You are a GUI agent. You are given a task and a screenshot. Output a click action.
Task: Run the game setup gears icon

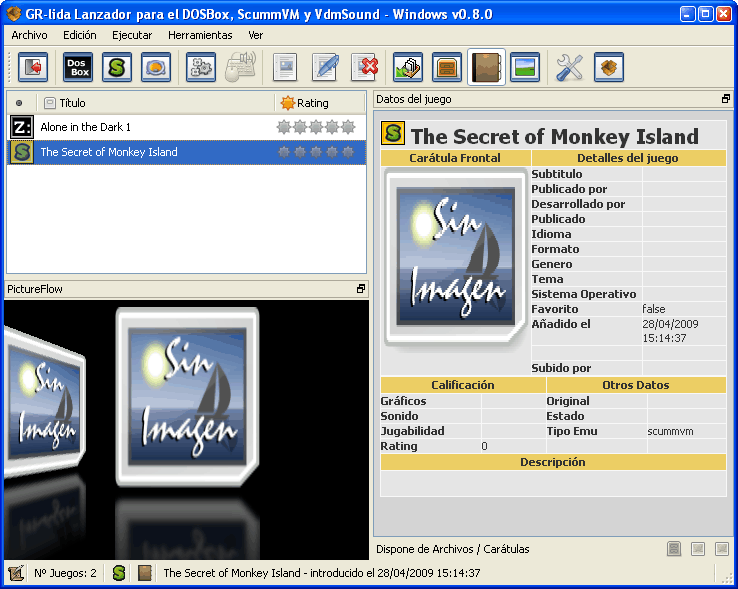[201, 67]
